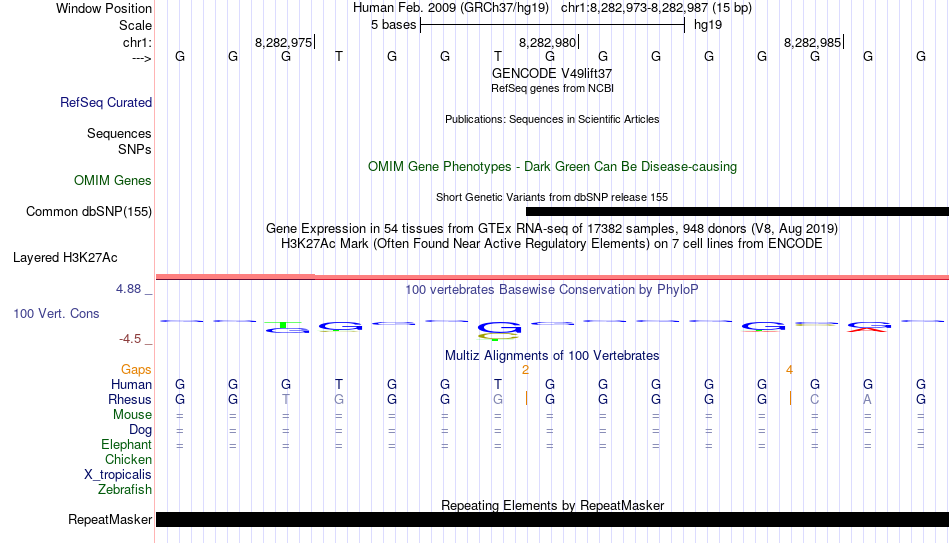Click the orange gap count 2

click(525, 370)
